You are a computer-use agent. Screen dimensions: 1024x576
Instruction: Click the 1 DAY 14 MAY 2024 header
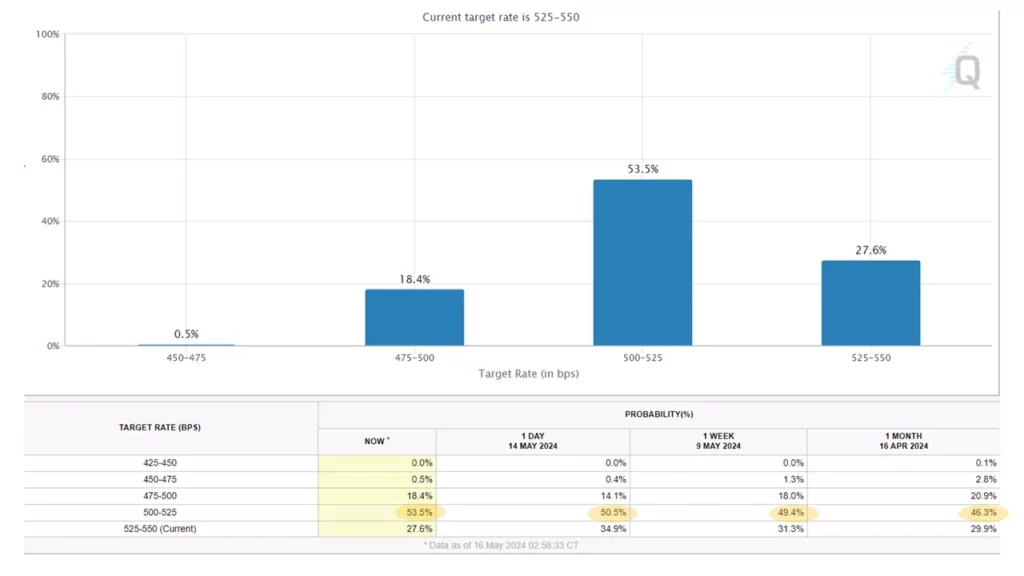[533, 441]
